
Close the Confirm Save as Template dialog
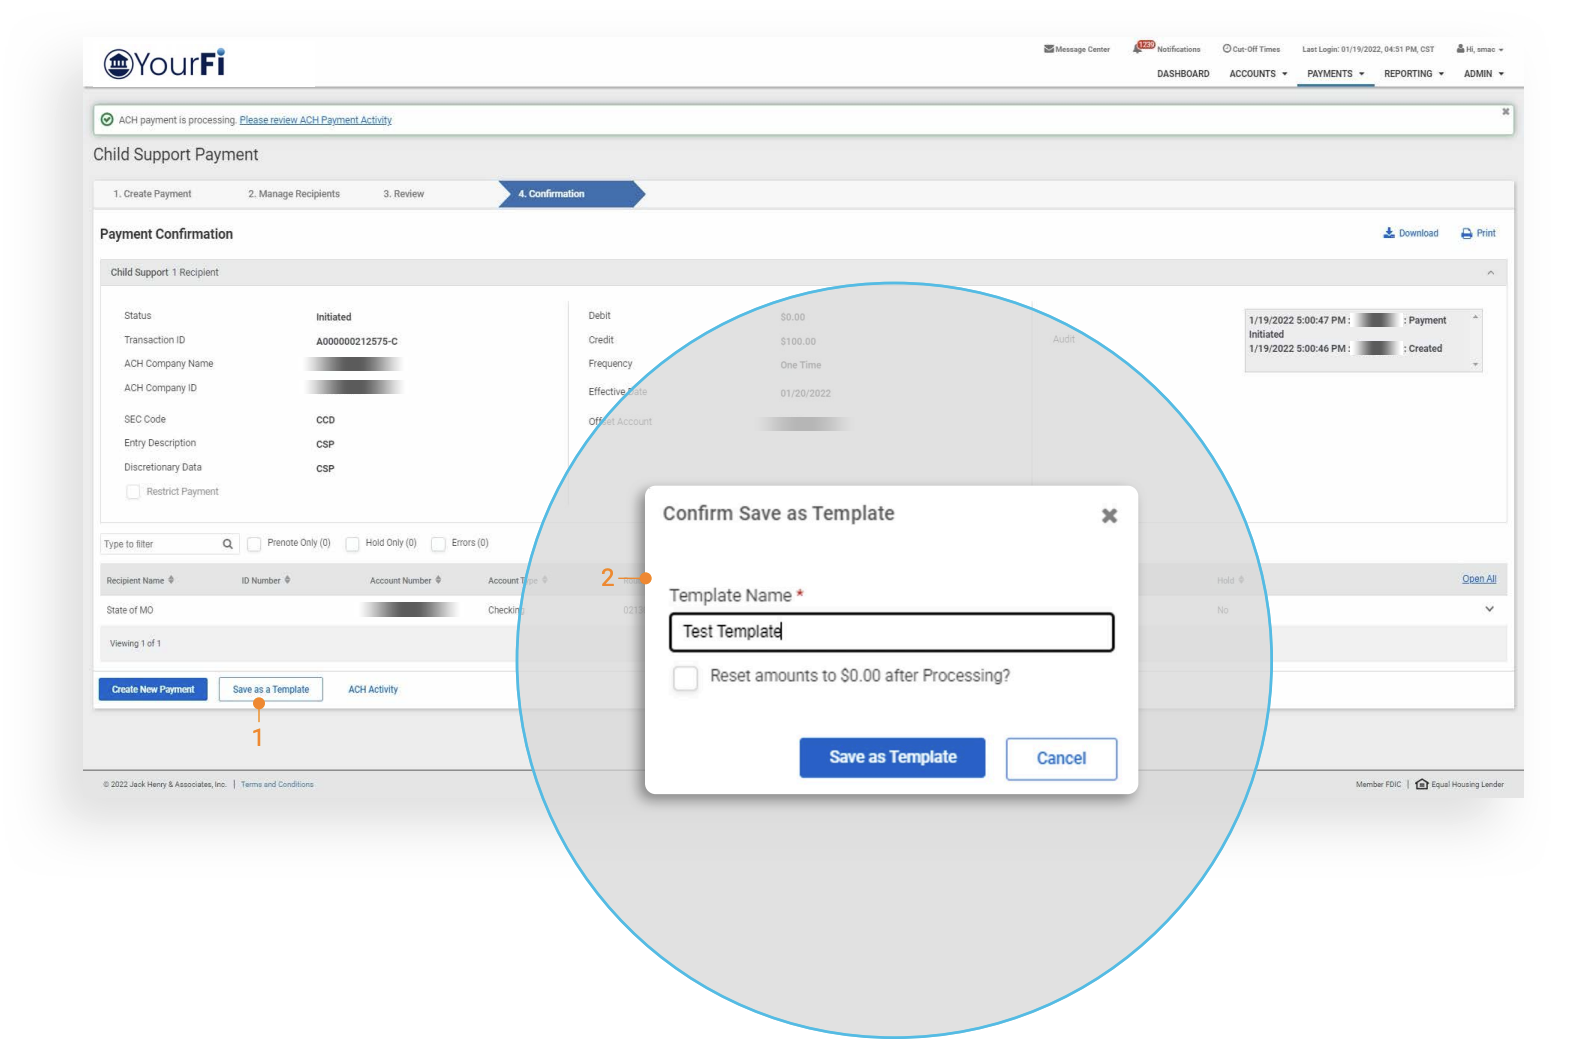coord(1109,516)
